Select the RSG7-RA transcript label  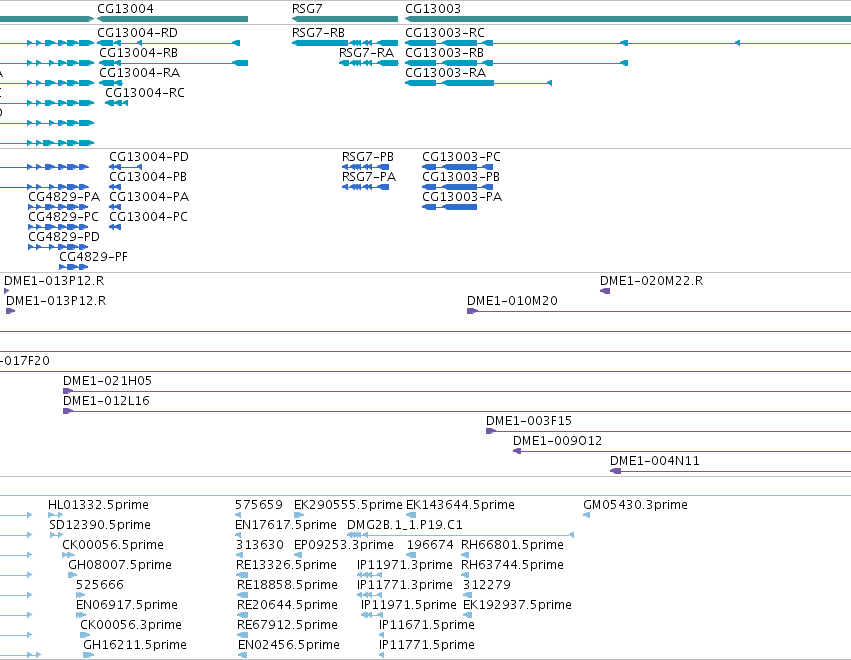pyautogui.click(x=366, y=53)
